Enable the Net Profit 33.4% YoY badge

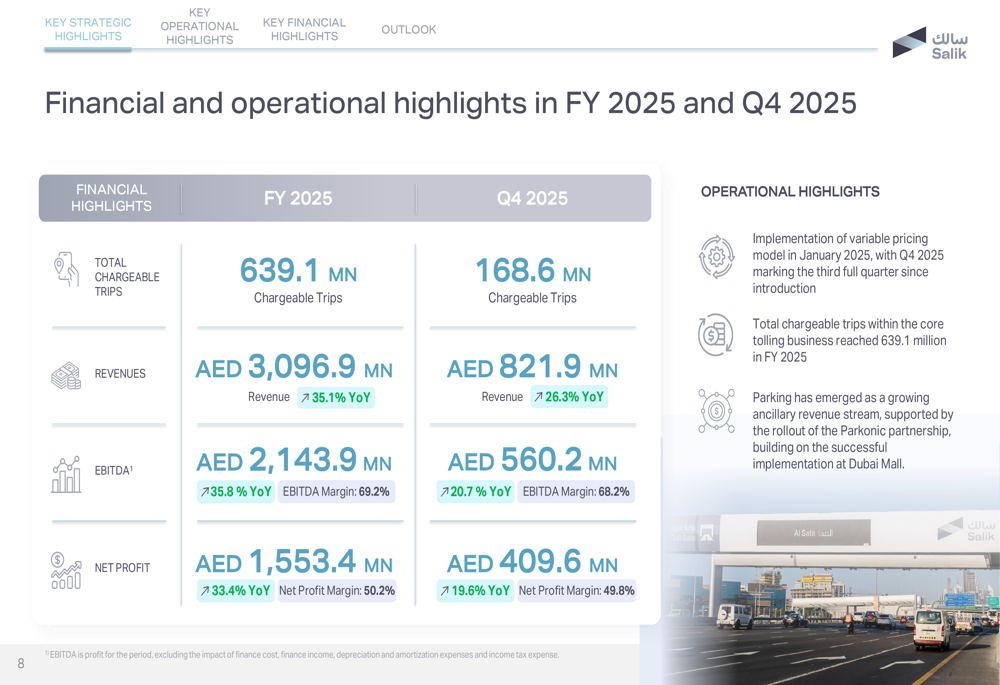pos(236,591)
